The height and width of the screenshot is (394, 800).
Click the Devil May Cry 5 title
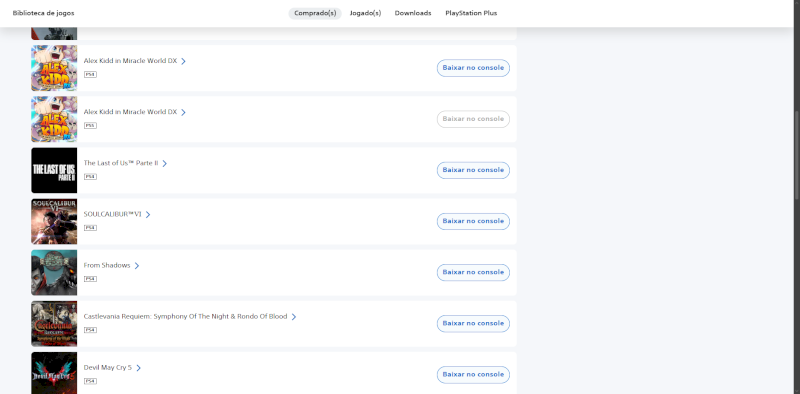108,367
